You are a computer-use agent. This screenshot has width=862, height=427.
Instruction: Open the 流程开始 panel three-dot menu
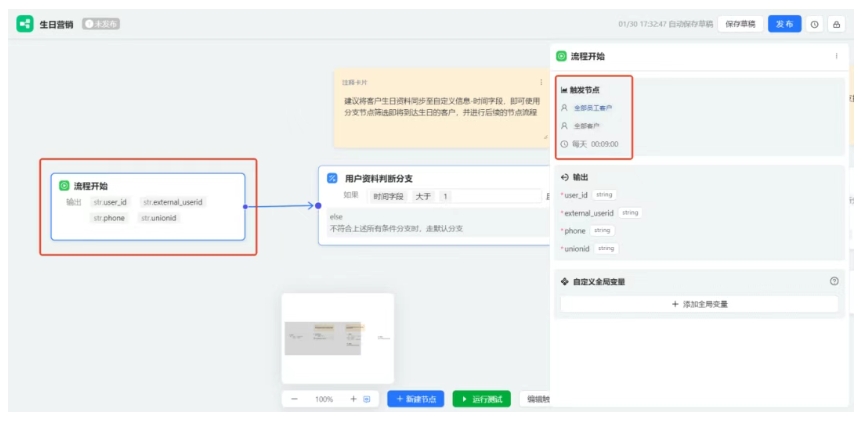tap(836, 56)
